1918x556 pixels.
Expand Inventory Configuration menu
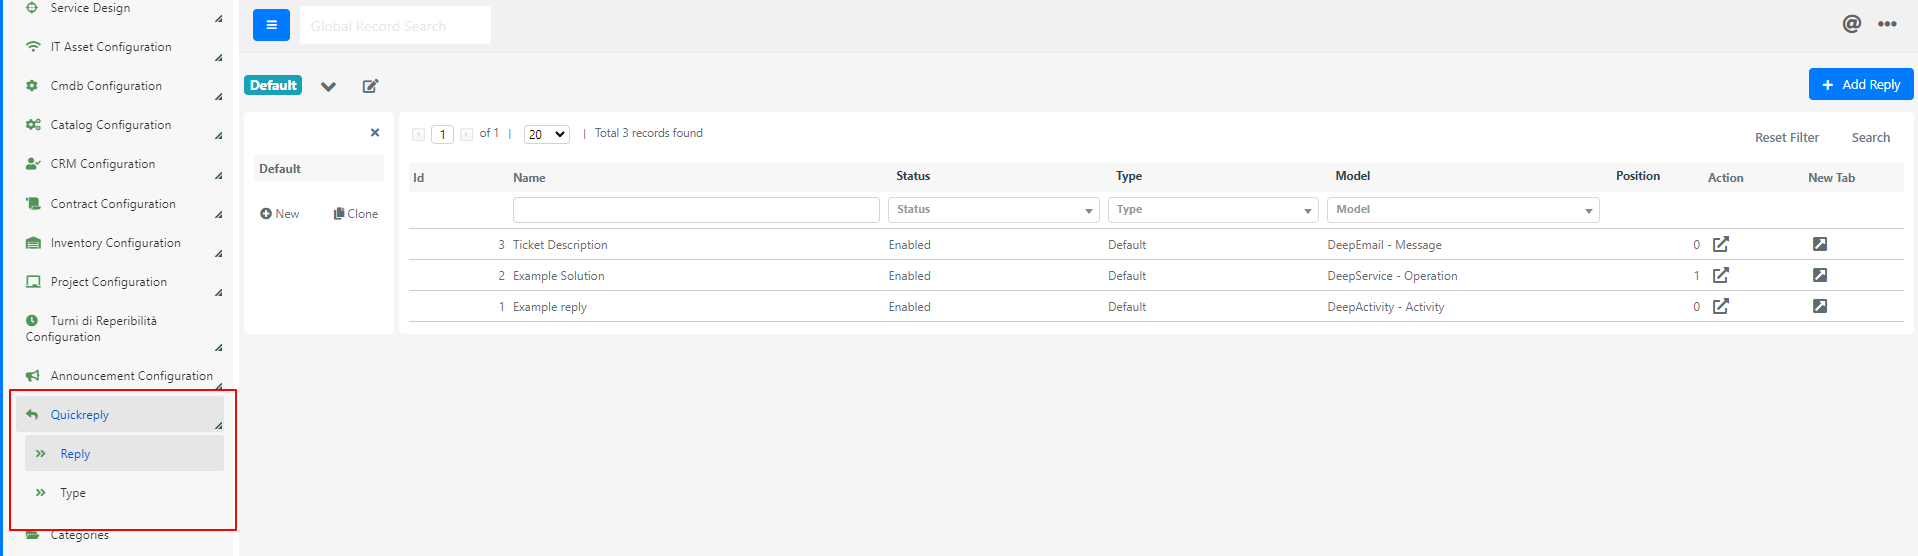(x=116, y=243)
